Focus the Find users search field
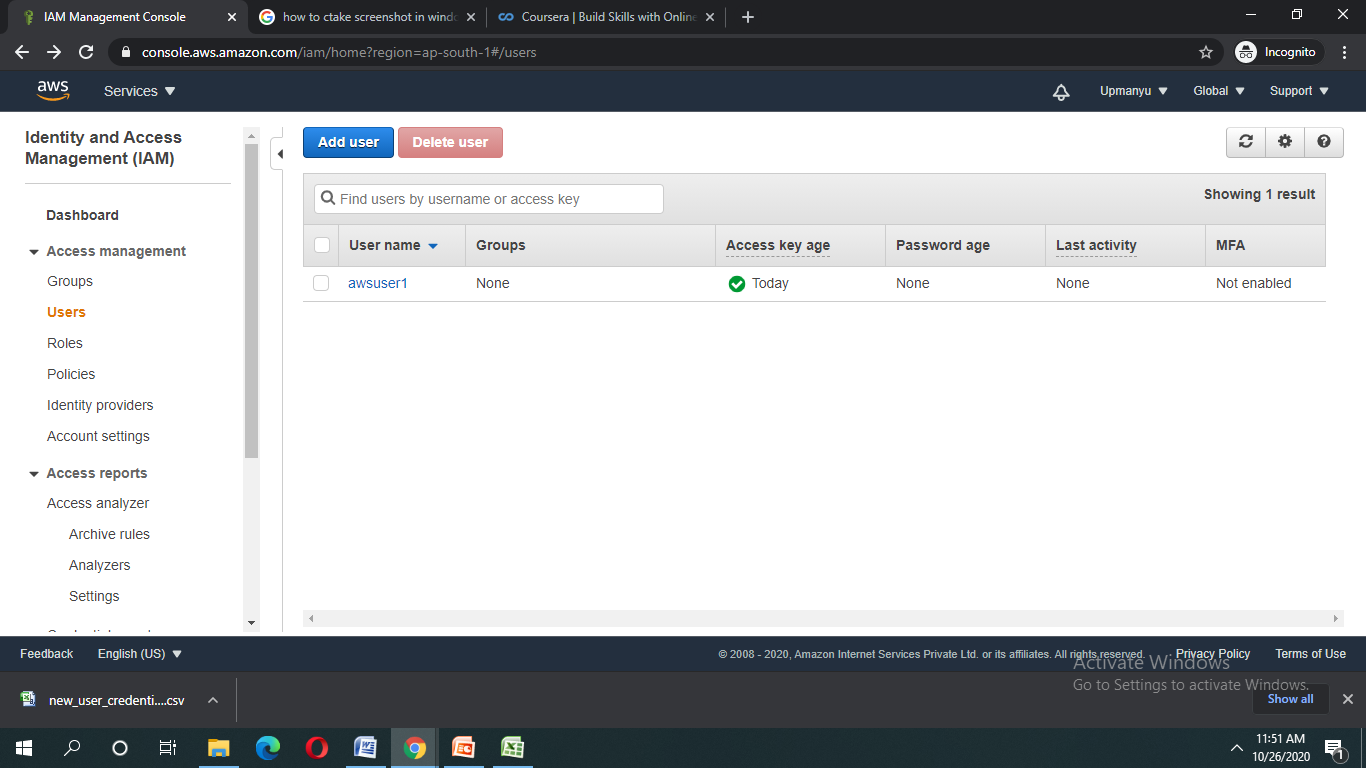1366x768 pixels. tap(489, 199)
